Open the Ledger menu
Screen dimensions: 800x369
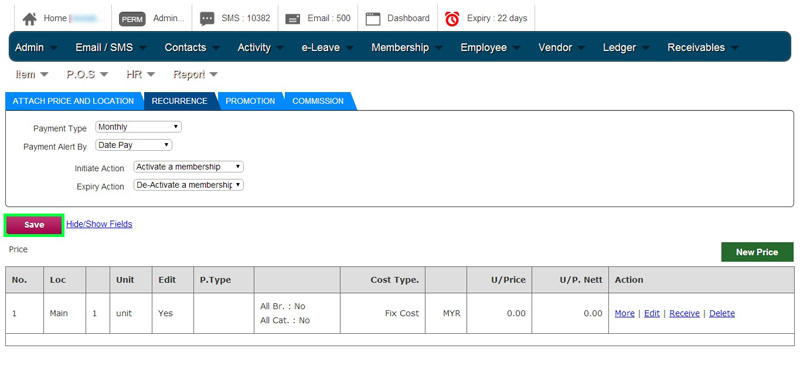pos(626,47)
